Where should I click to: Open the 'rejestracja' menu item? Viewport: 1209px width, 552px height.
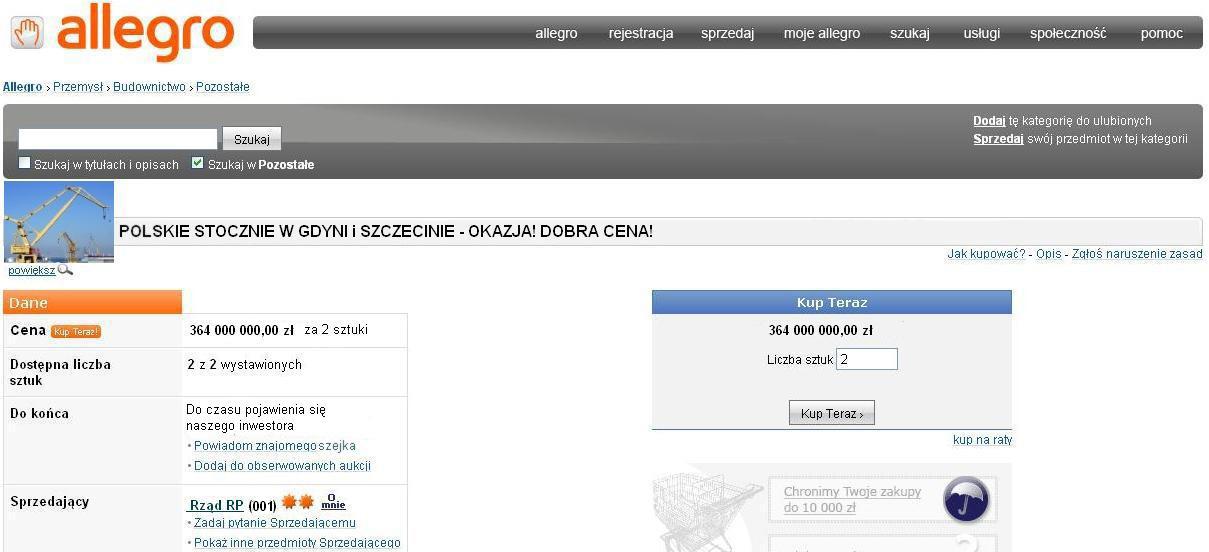641,33
